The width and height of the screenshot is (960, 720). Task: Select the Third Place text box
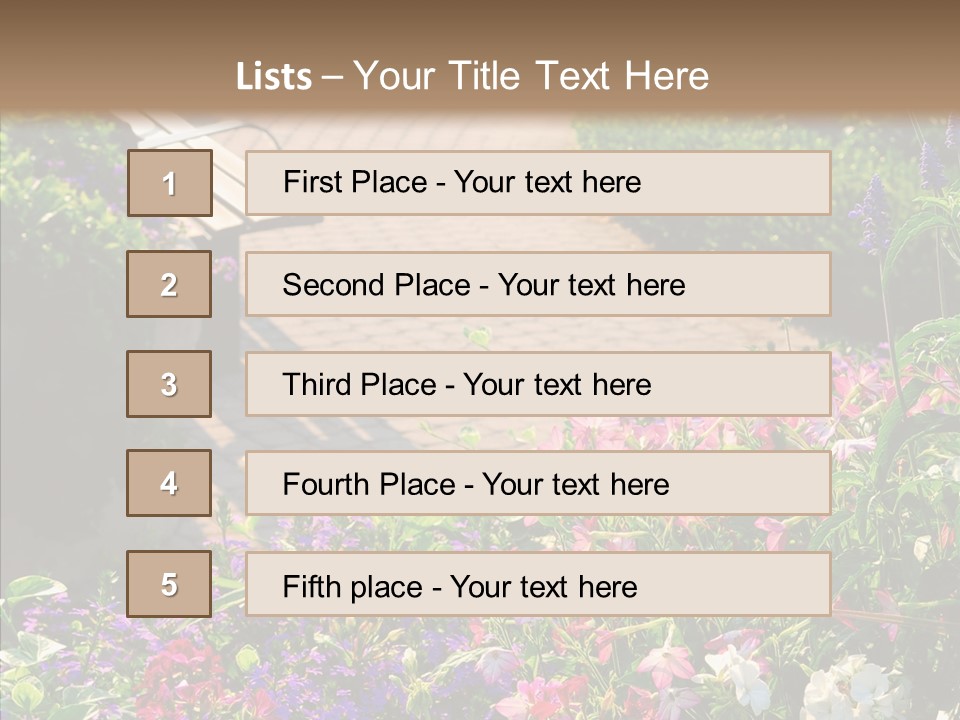538,384
